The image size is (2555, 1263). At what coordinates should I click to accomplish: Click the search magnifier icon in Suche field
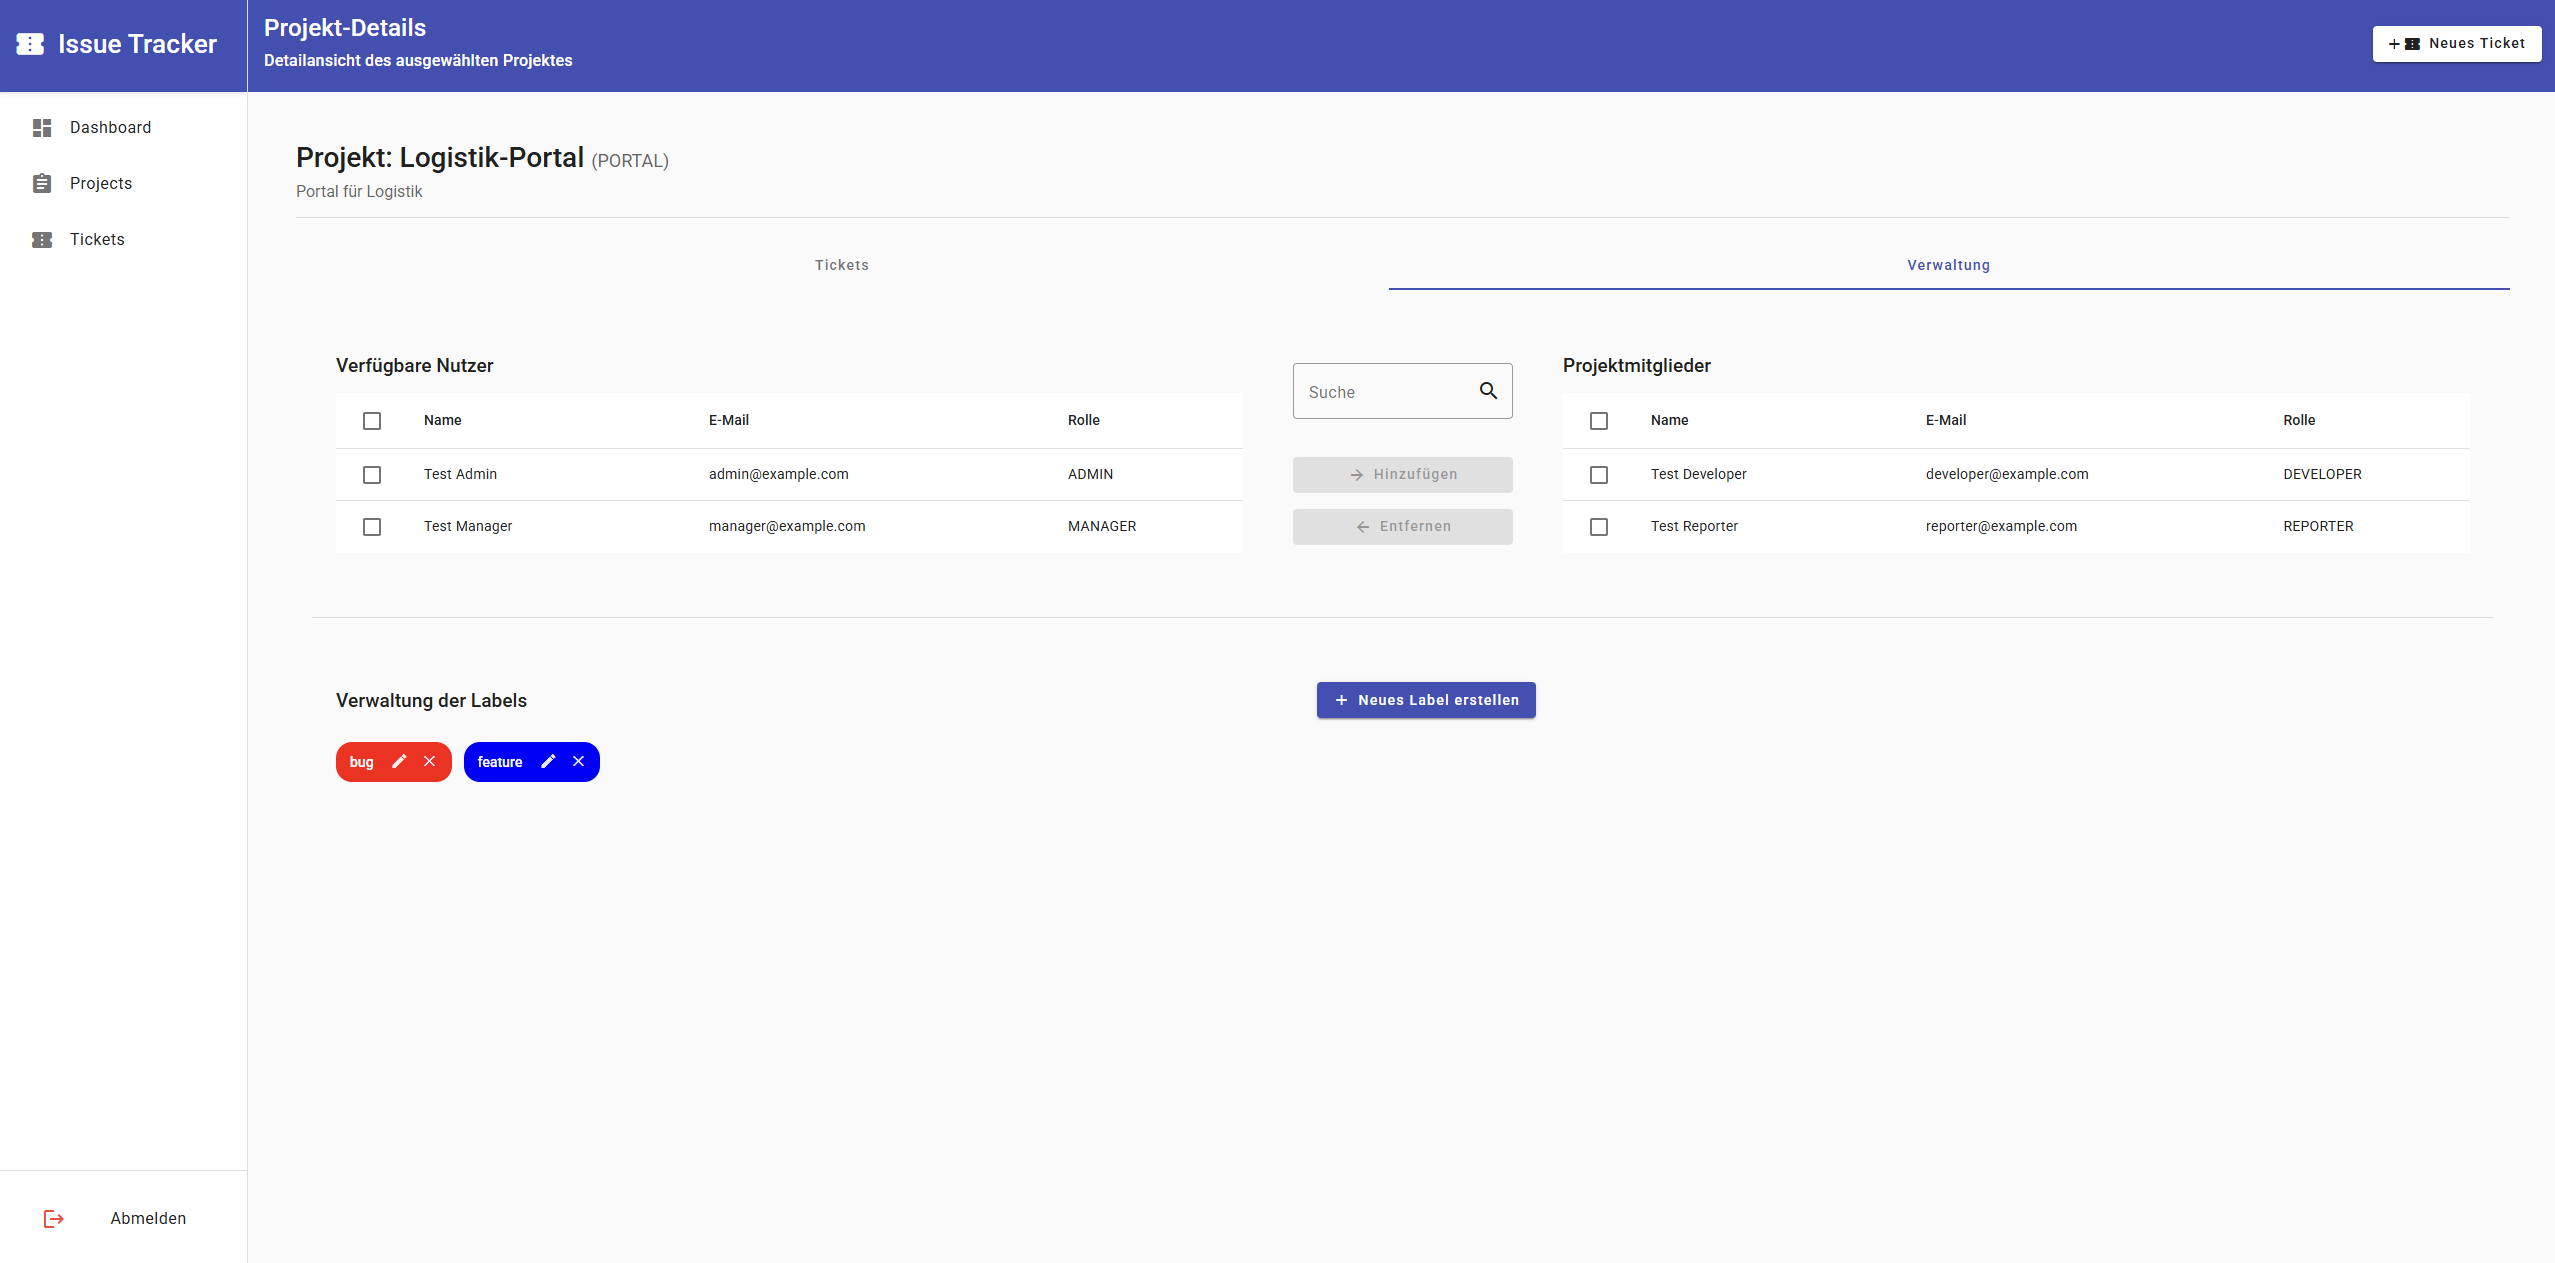[1488, 391]
